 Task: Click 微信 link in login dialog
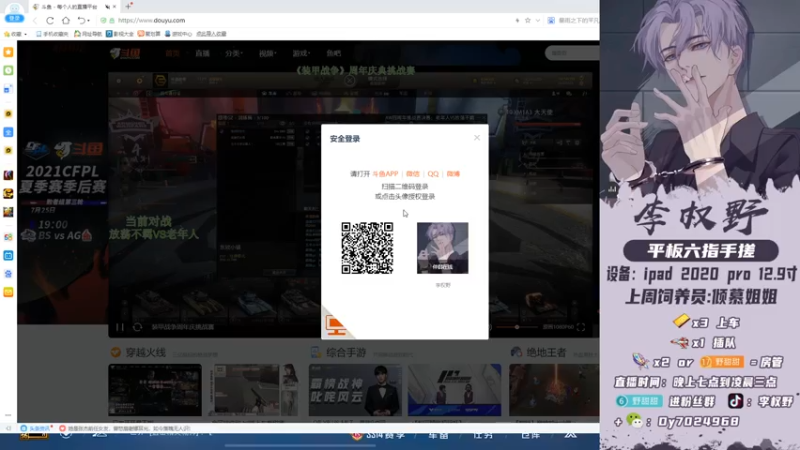coord(413,174)
